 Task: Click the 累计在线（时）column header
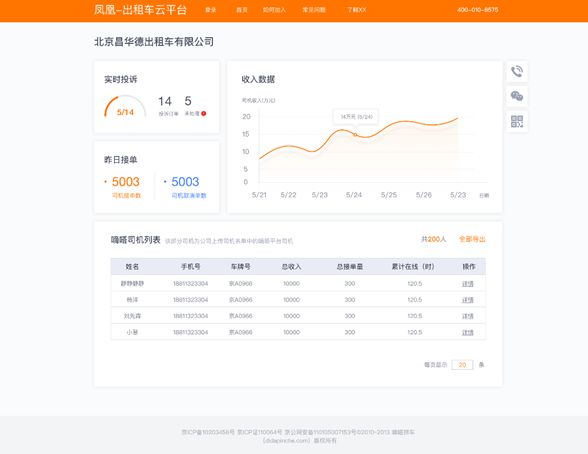(x=413, y=267)
